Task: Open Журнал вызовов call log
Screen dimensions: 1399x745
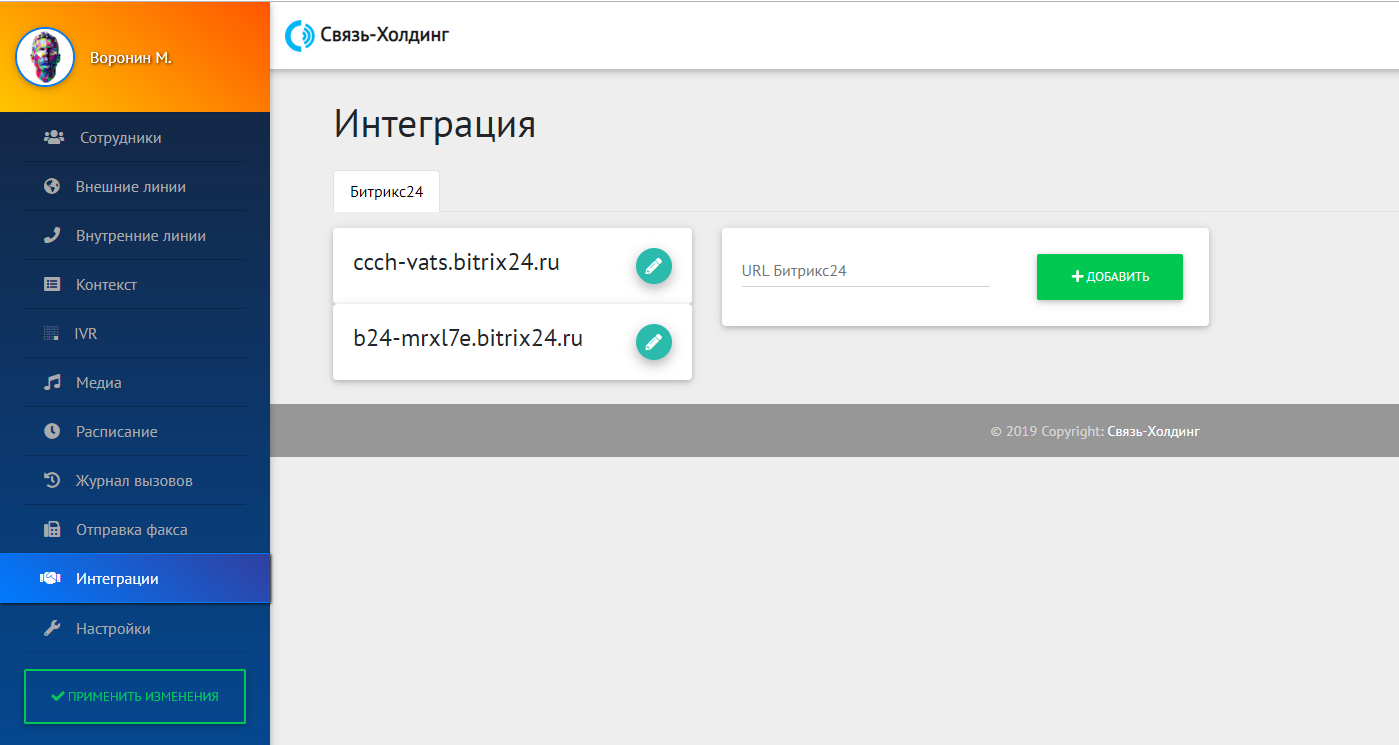Action: [134, 481]
